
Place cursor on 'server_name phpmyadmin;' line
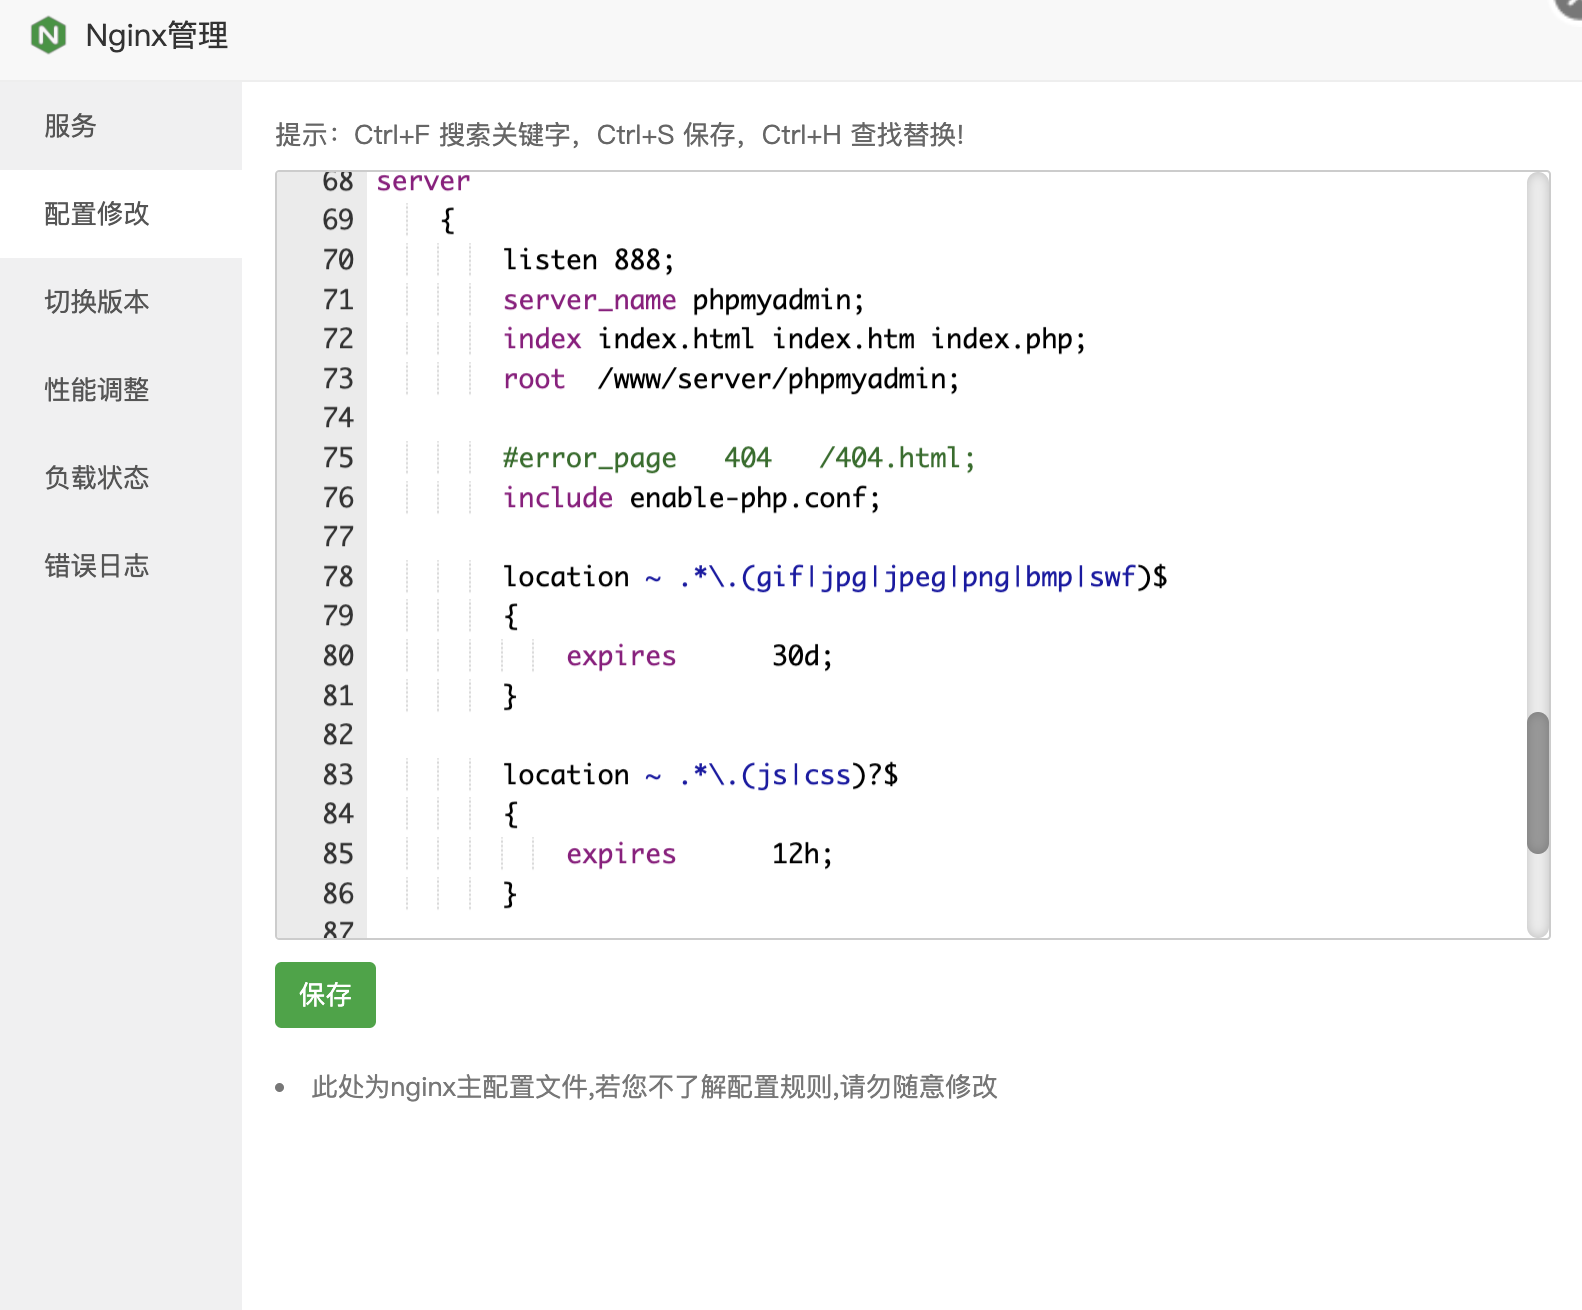(683, 300)
